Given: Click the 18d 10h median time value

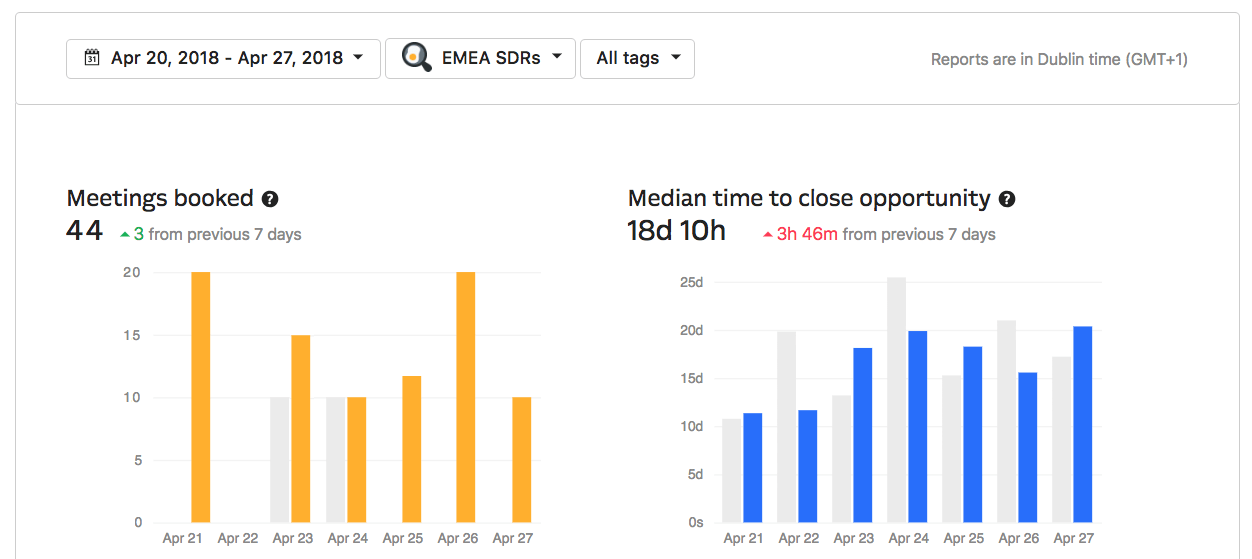Looking at the screenshot, I should coord(676,231).
